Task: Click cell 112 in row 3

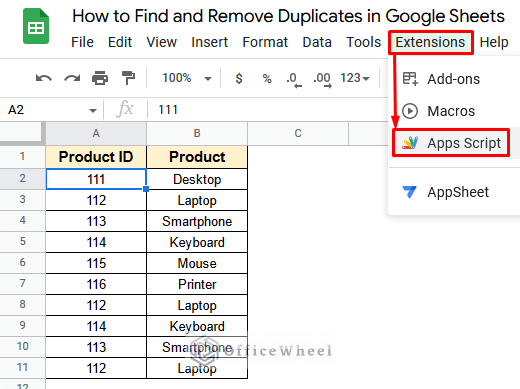Action: tap(96, 200)
